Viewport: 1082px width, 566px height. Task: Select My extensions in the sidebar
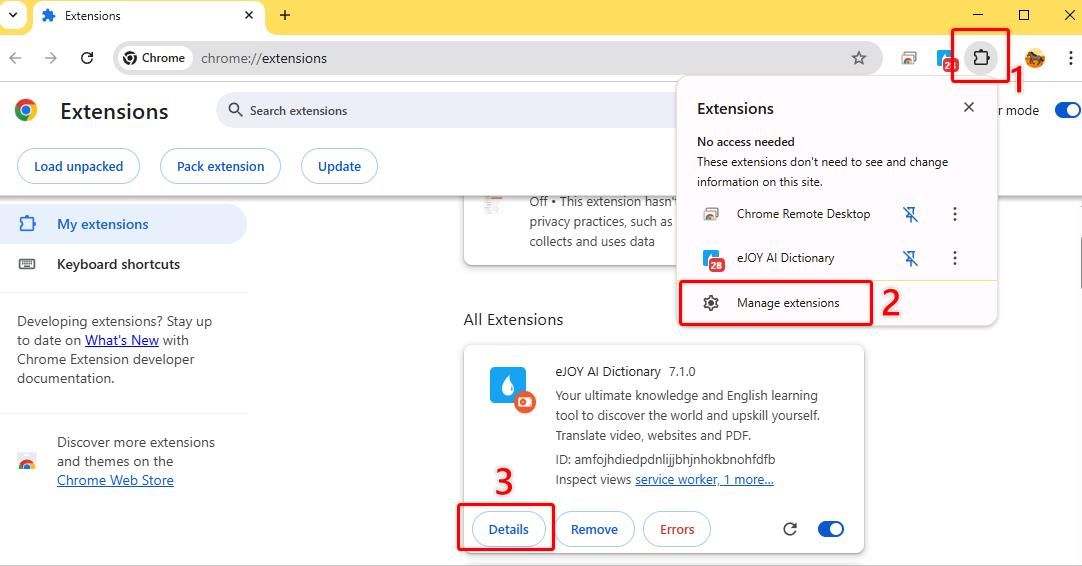123,224
